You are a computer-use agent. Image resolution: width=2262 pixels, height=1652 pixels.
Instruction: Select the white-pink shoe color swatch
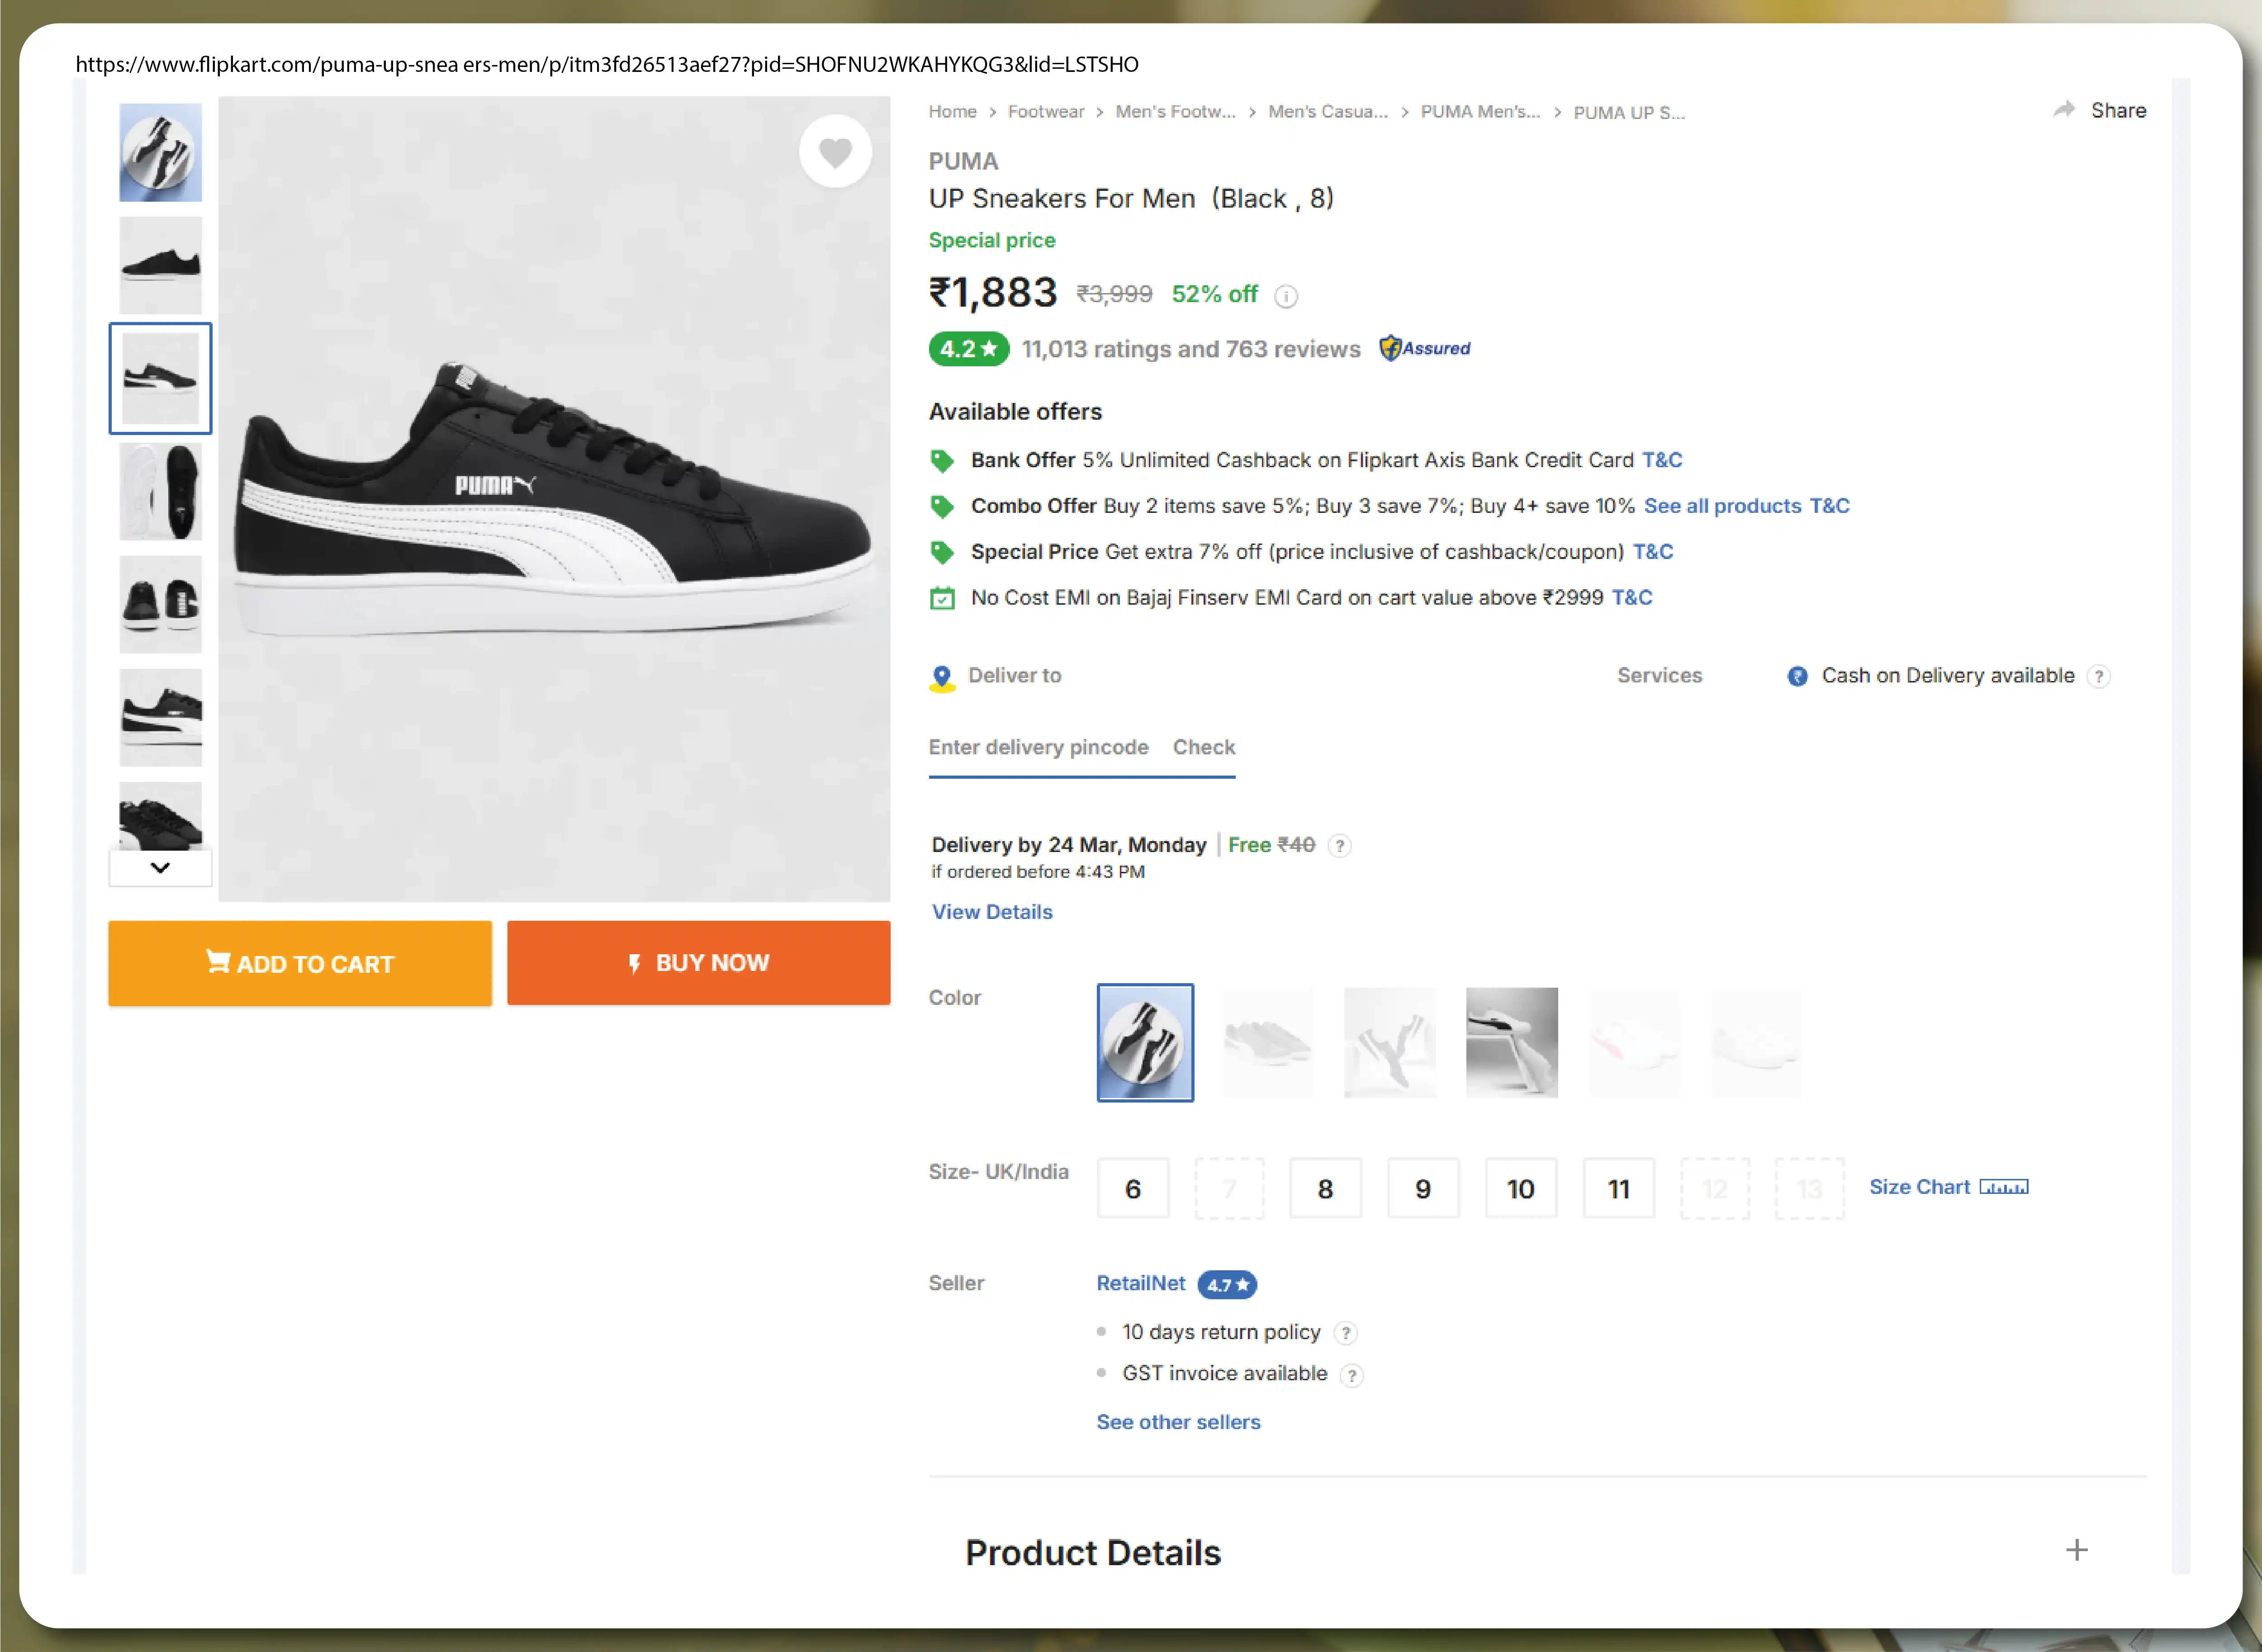(x=1634, y=1043)
